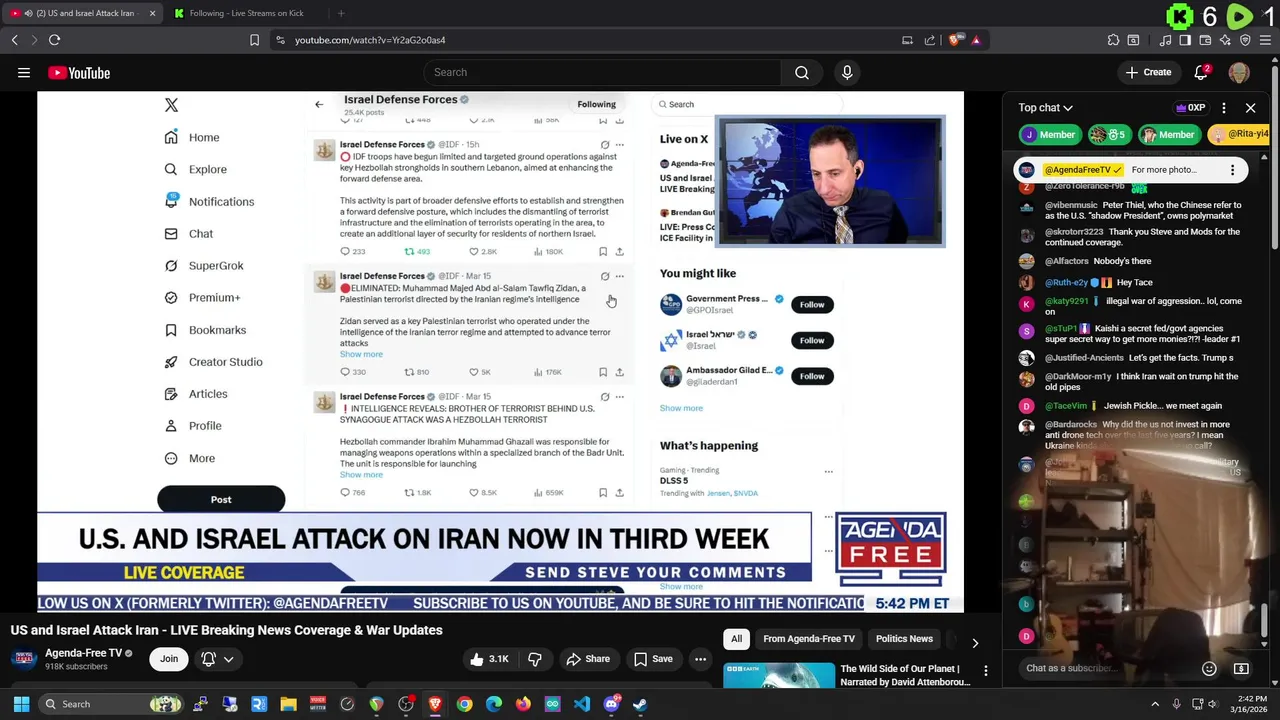Close the US and Israel Attack tab
Viewport: 1280px width, 720px height.
tap(152, 13)
